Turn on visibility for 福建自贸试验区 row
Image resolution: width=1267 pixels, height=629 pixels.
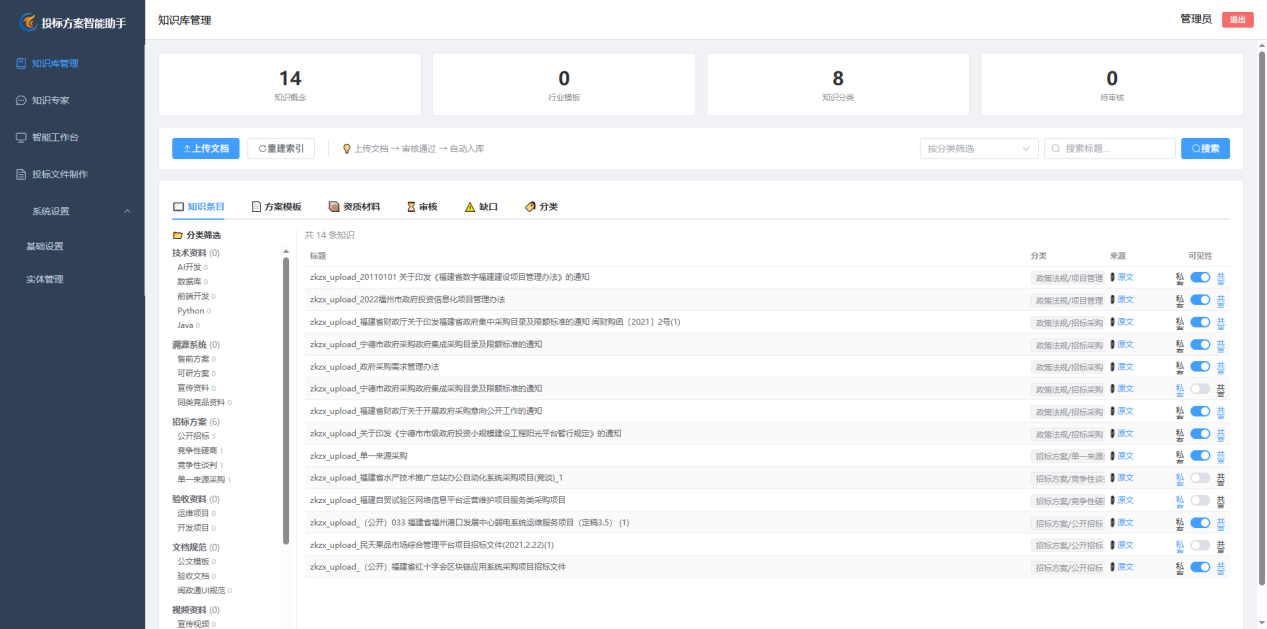(1200, 500)
